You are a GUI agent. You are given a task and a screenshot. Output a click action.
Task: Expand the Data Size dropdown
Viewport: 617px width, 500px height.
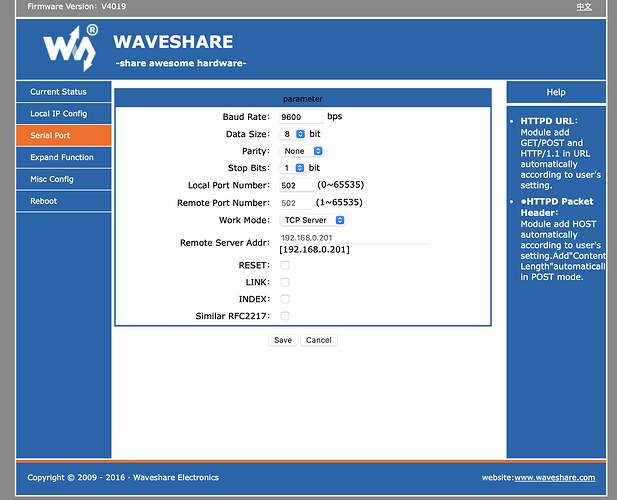click(x=293, y=134)
